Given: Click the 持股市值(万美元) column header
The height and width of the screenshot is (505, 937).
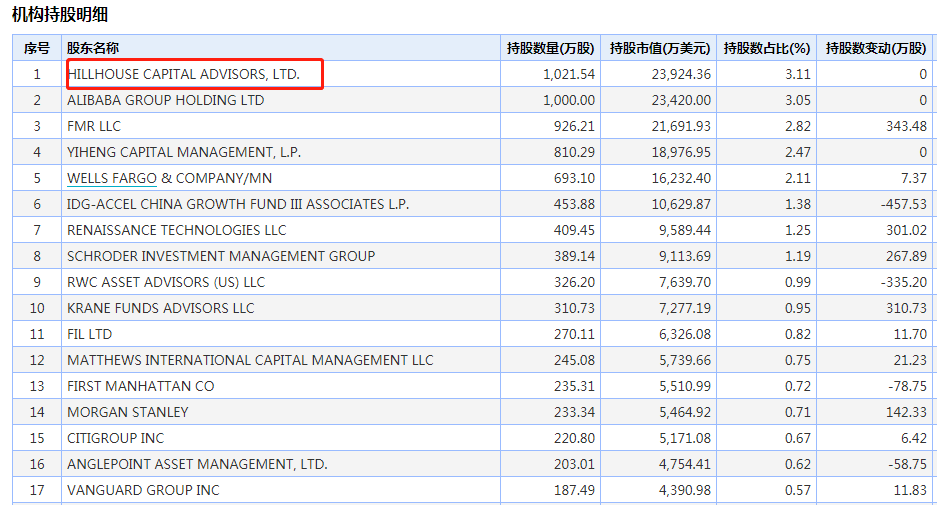Looking at the screenshot, I should tap(660, 48).
